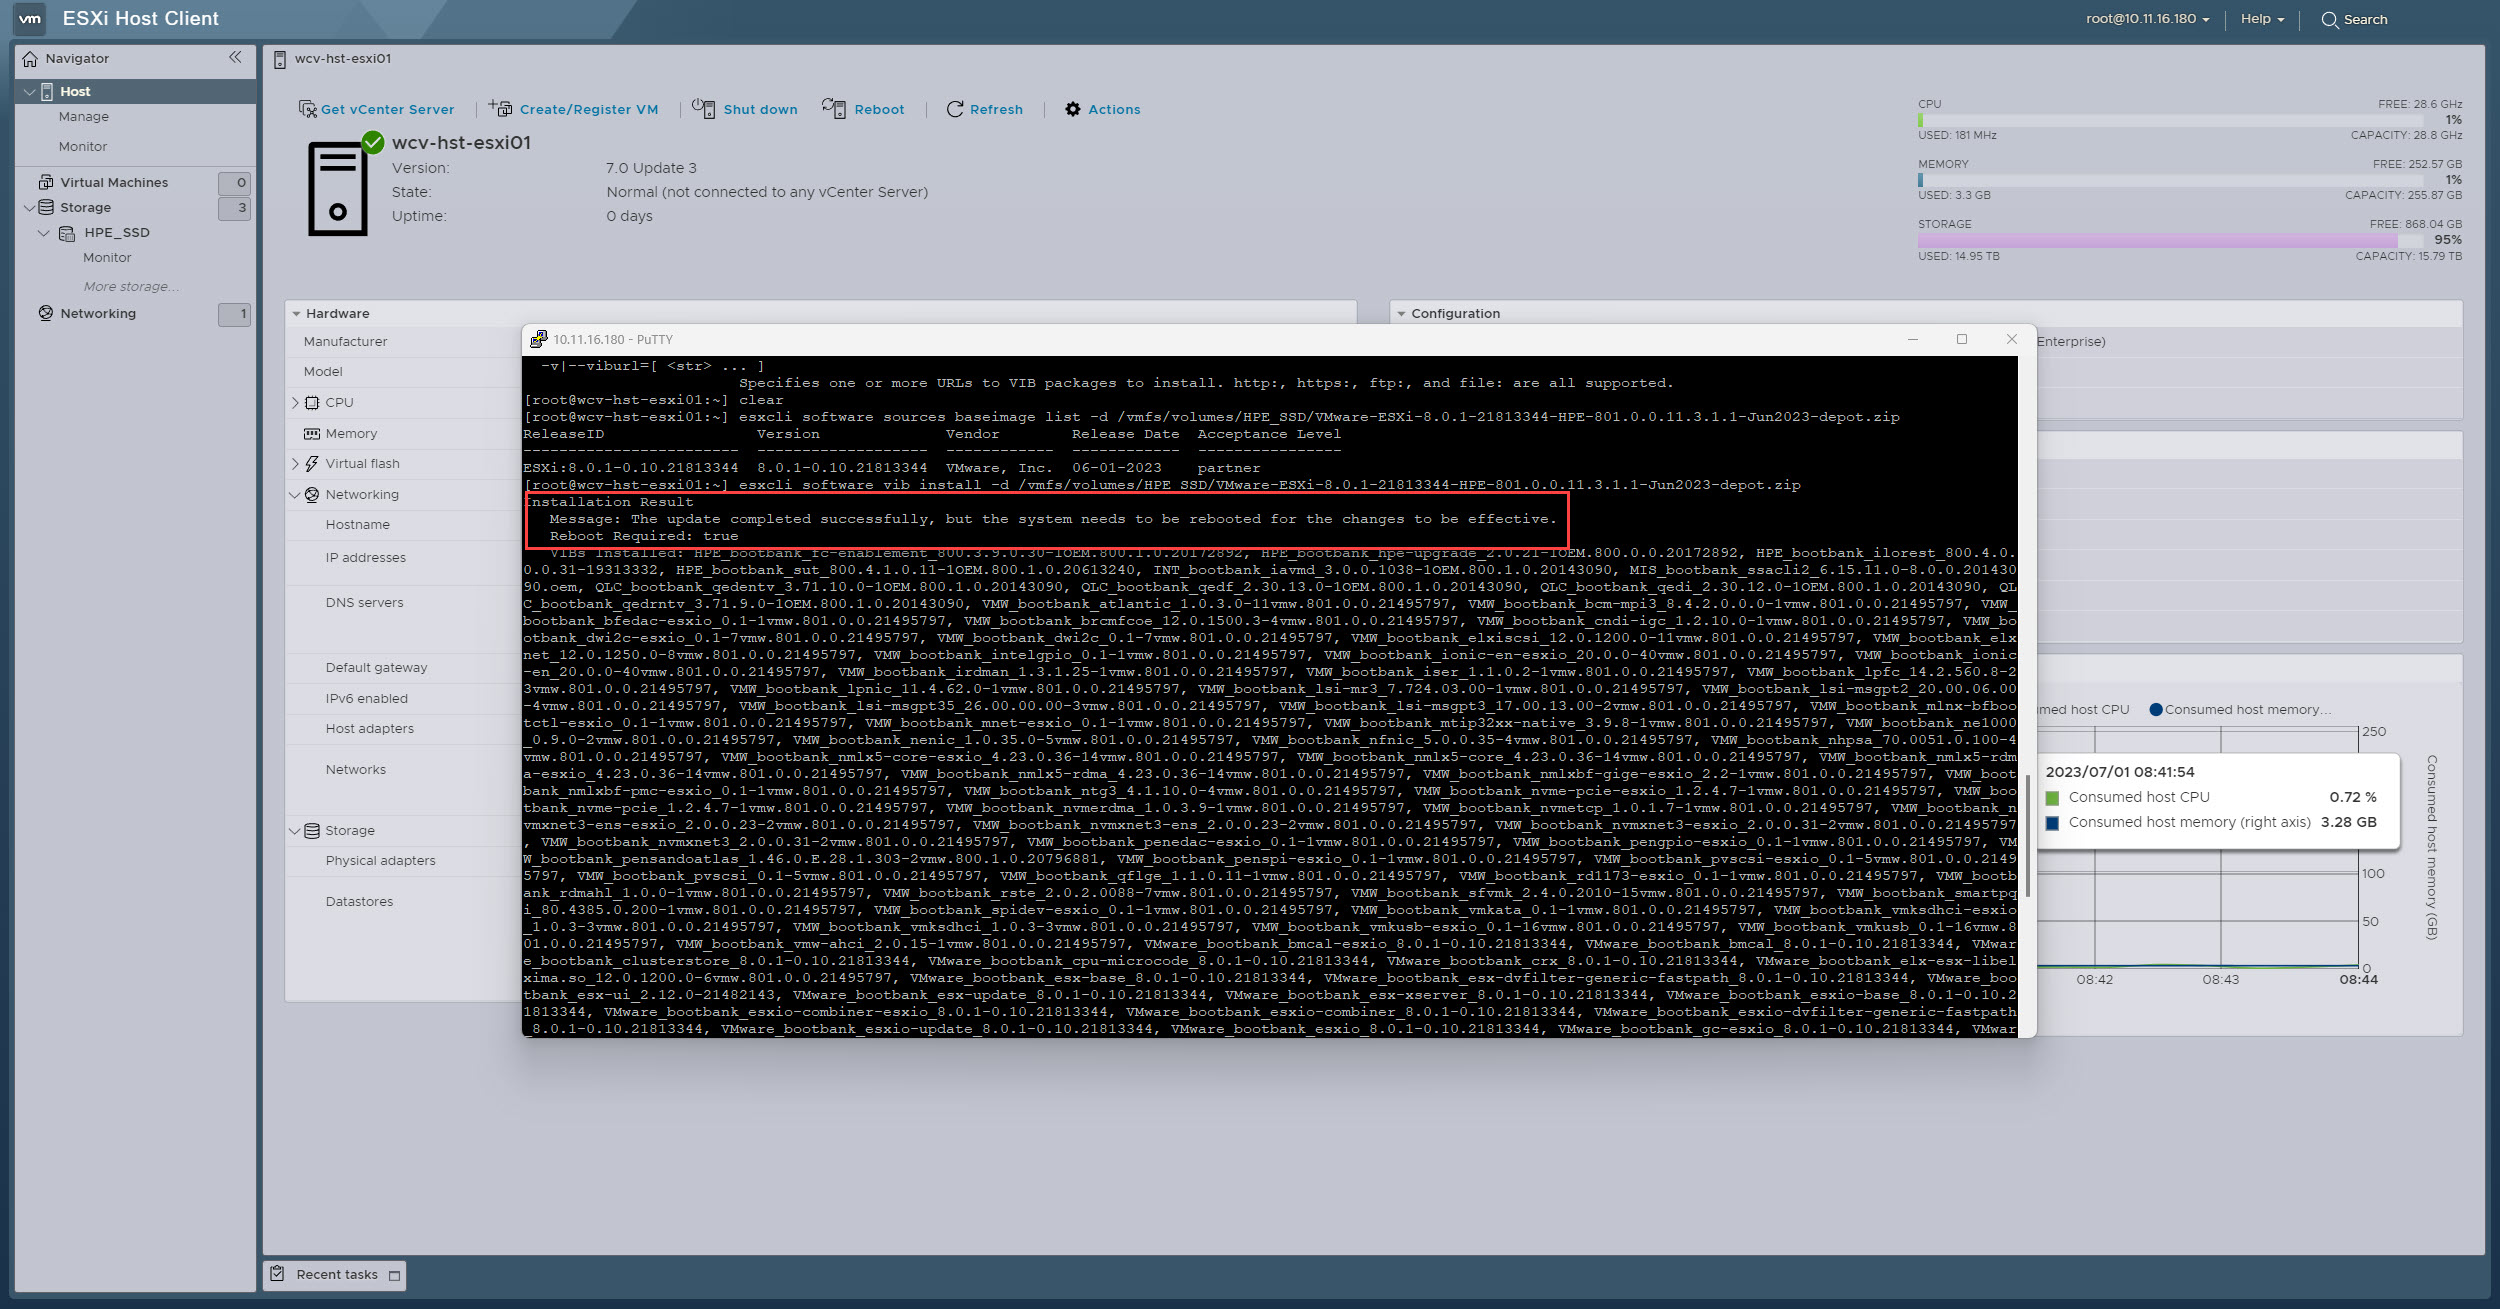The height and width of the screenshot is (1309, 2500).
Task: Click the Shut down toolbar icon
Action: pos(704,108)
